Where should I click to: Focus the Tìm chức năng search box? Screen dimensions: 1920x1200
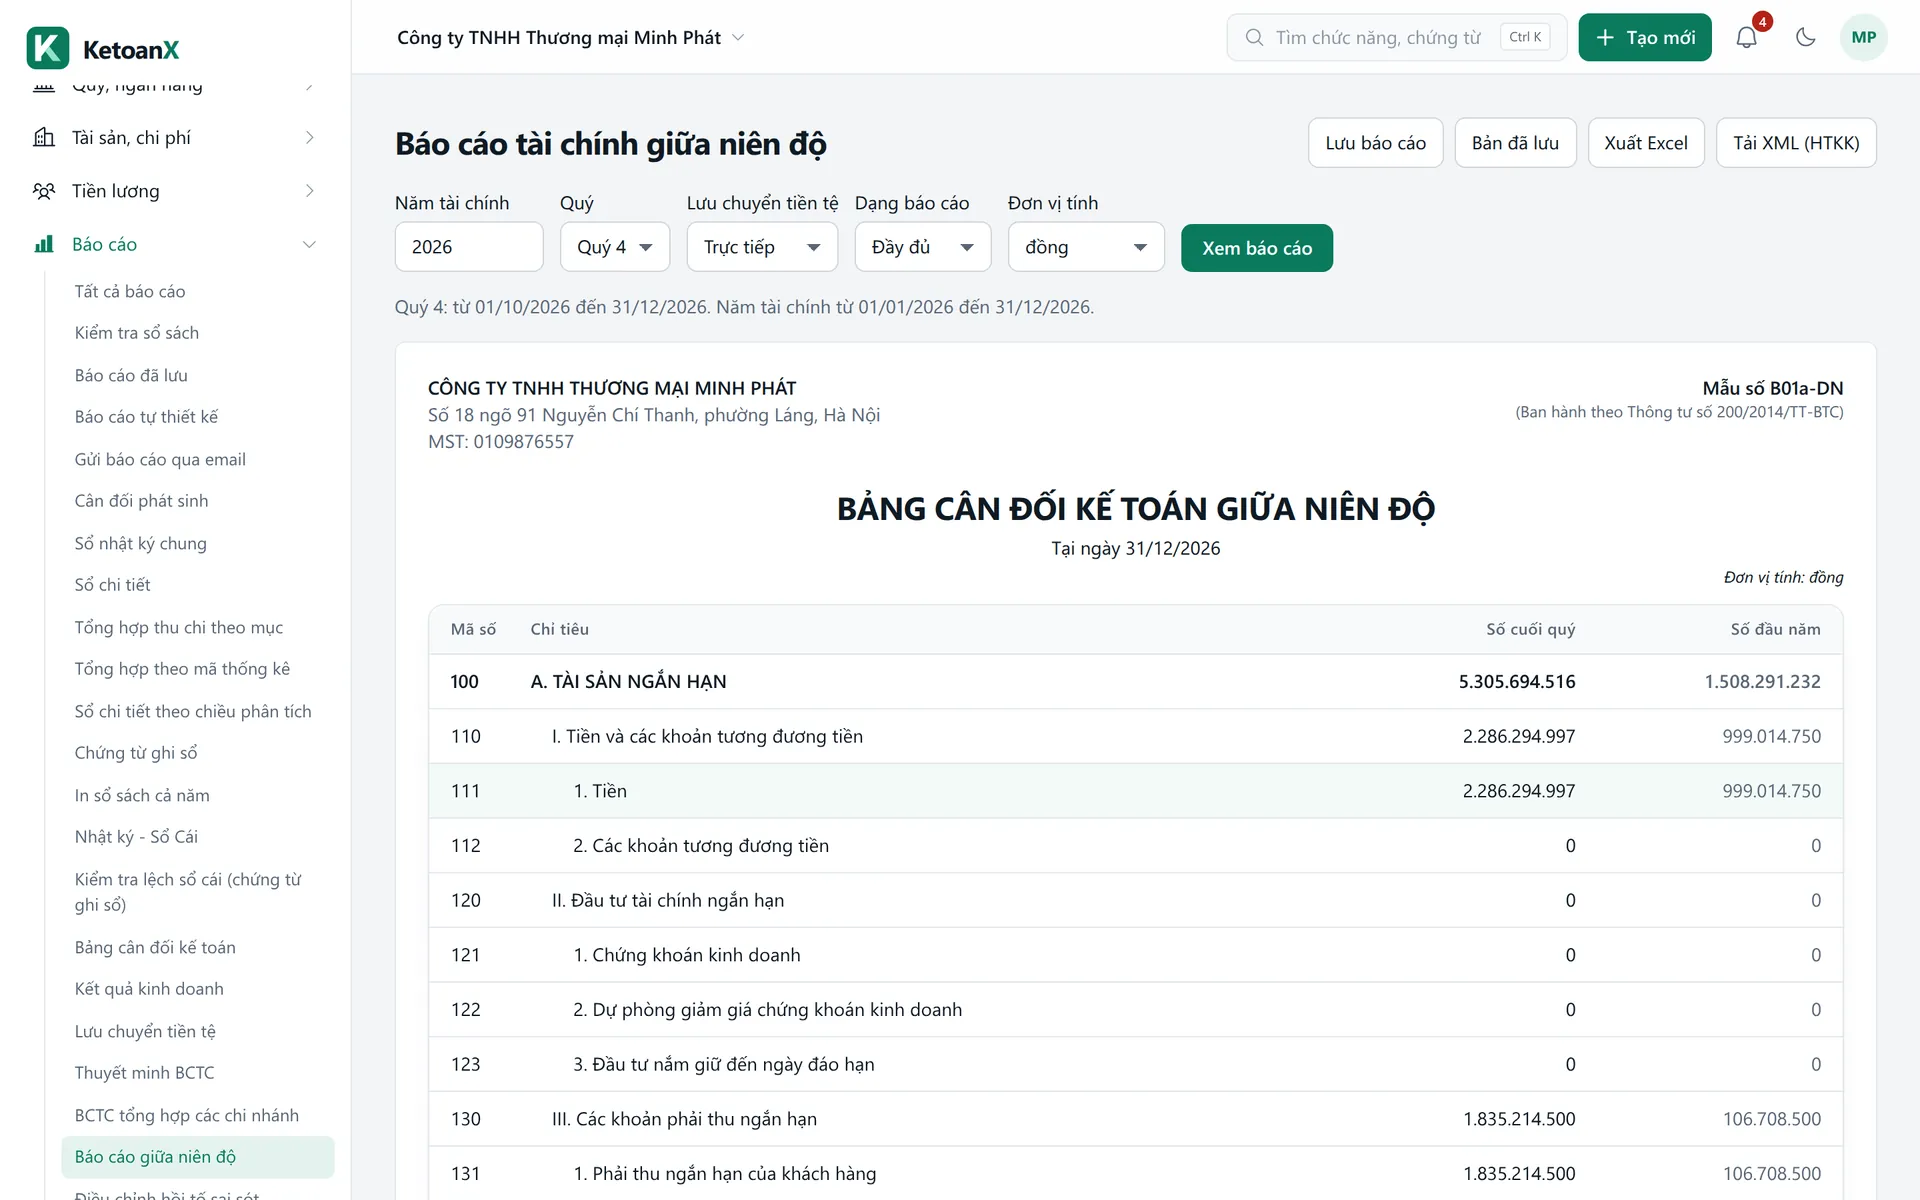1397,38
